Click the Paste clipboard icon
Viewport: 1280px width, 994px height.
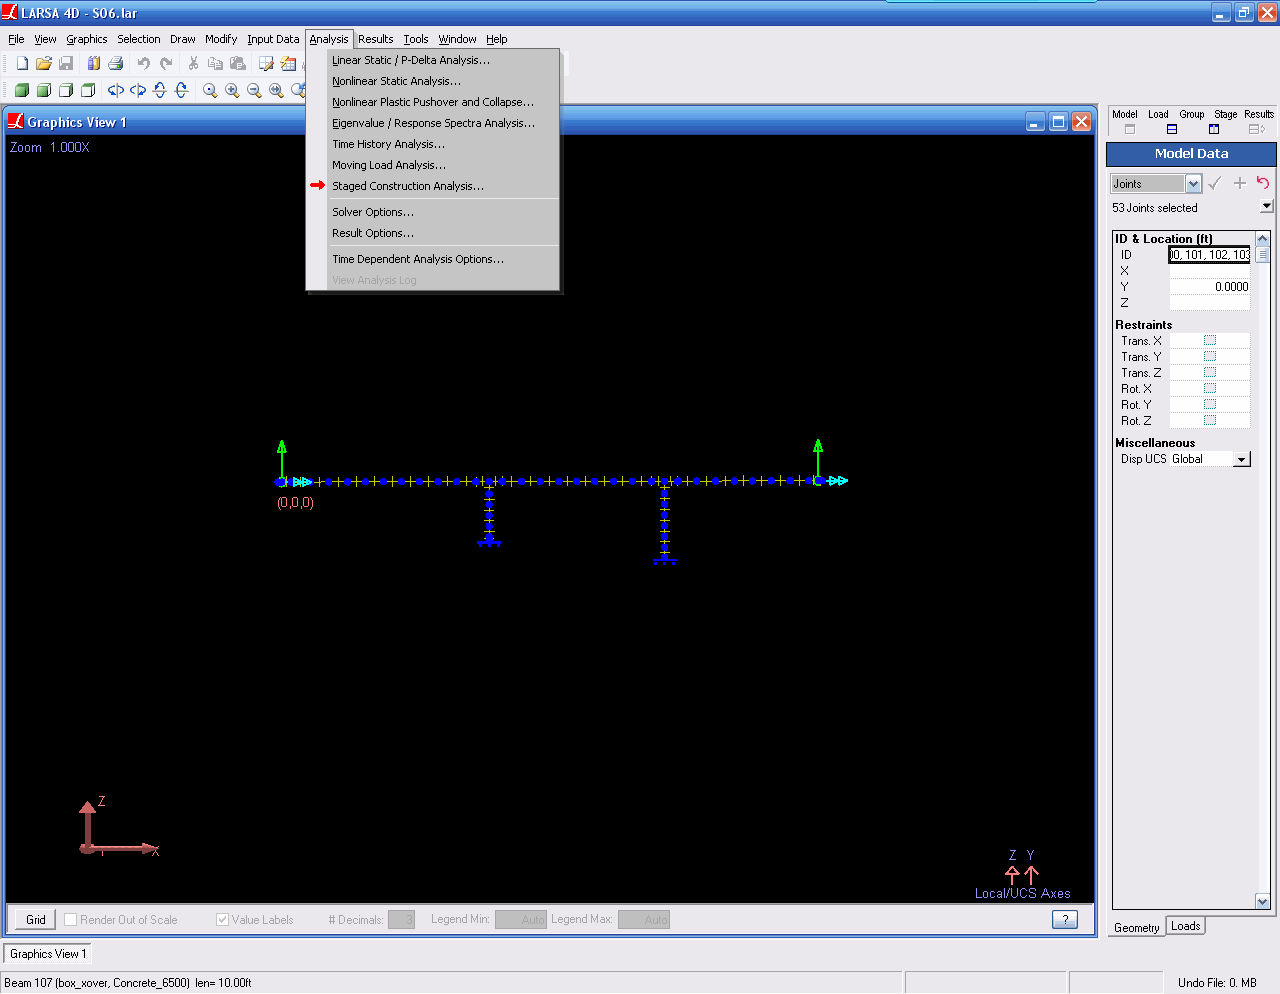[x=237, y=63]
